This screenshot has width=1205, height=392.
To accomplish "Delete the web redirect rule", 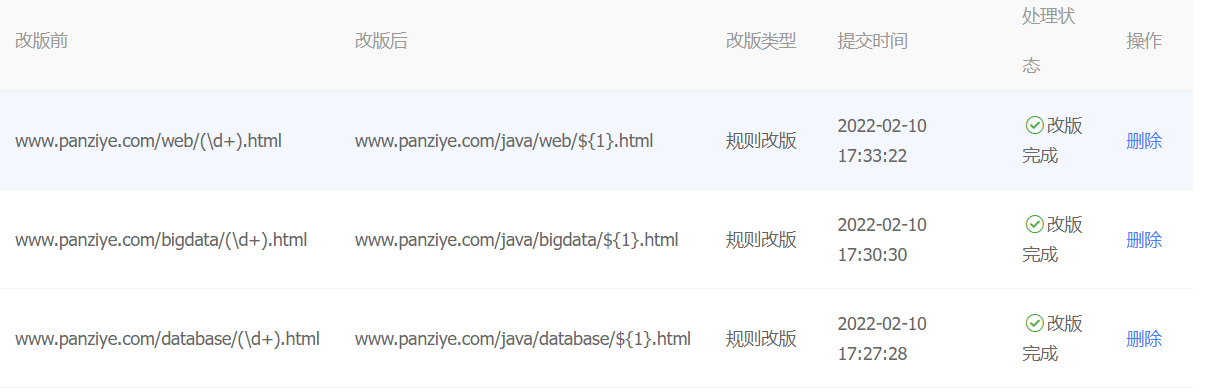I will pyautogui.click(x=1144, y=141).
